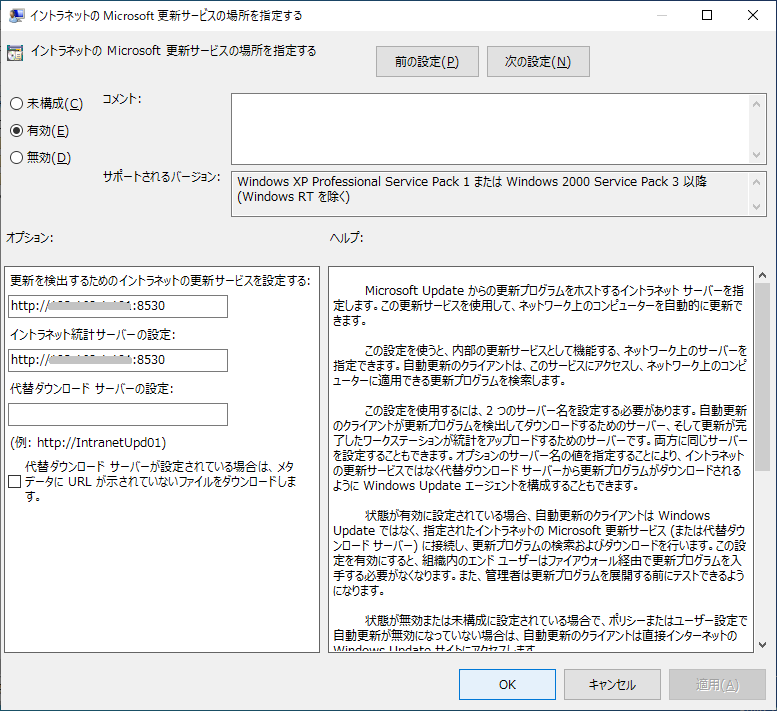Image resolution: width=777 pixels, height=711 pixels.
Task: Click the example text (例: http://IntranetUpd01)
Action: point(88,442)
